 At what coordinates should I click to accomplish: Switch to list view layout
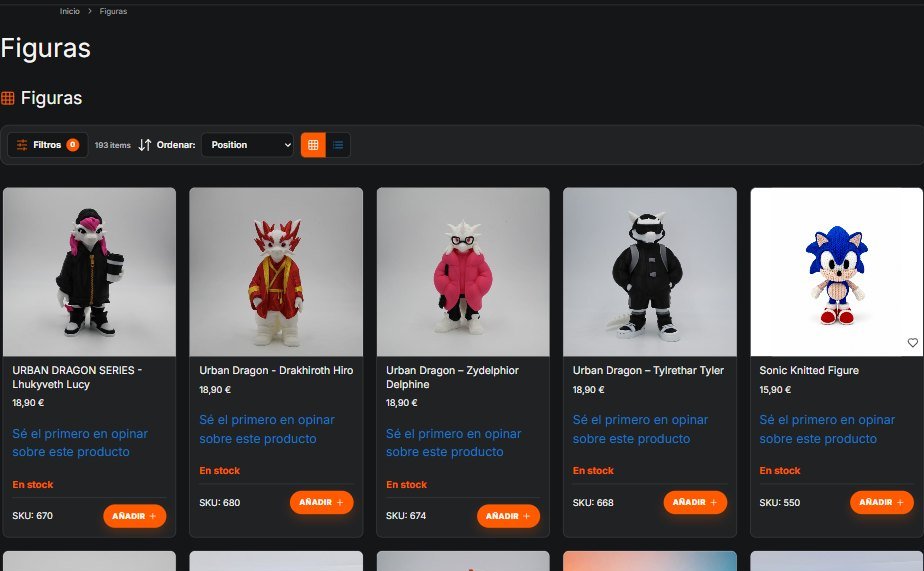[x=338, y=145]
